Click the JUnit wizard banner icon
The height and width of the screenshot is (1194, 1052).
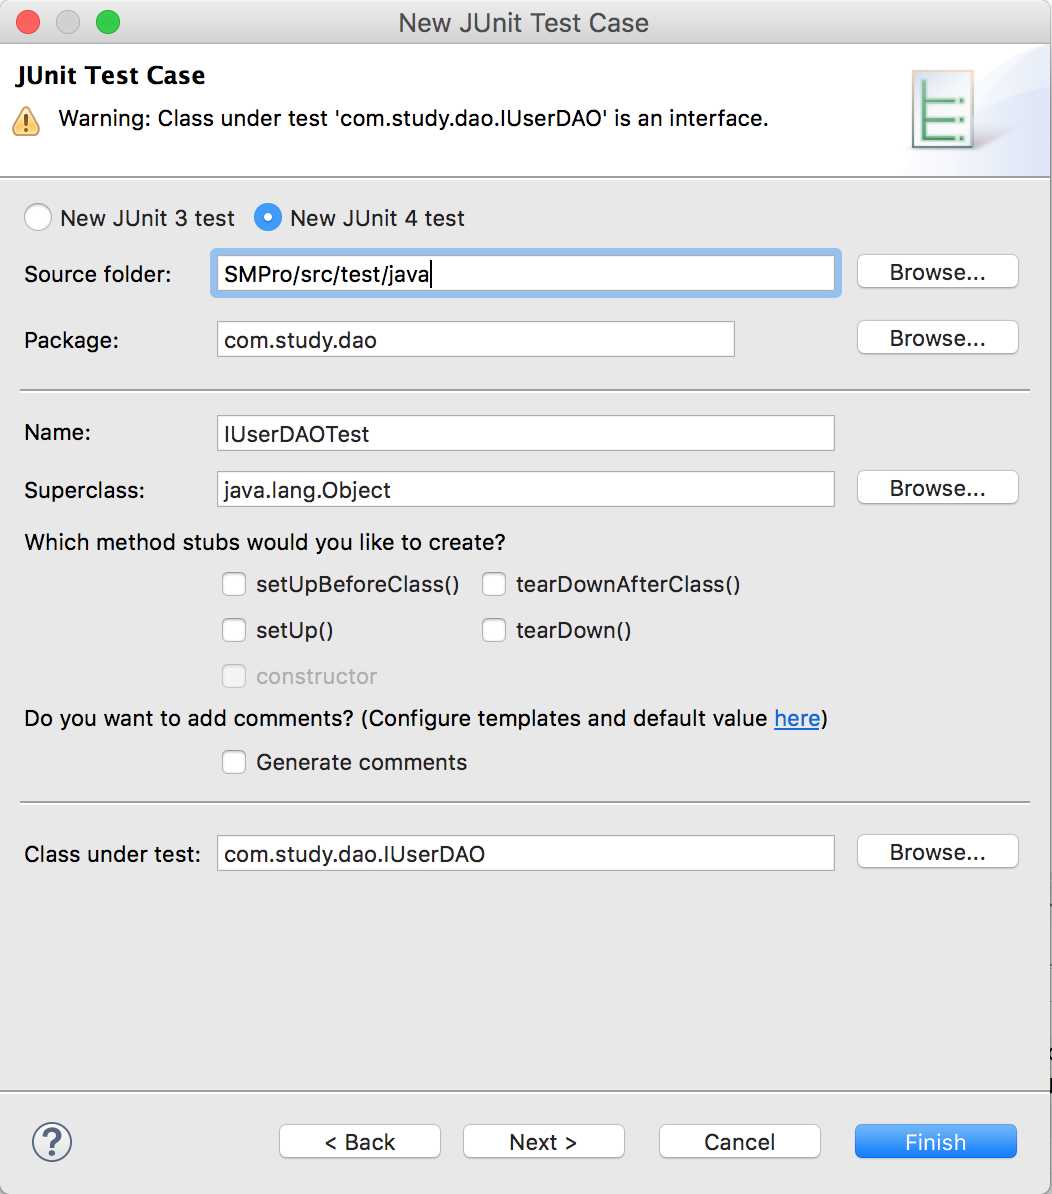941,110
